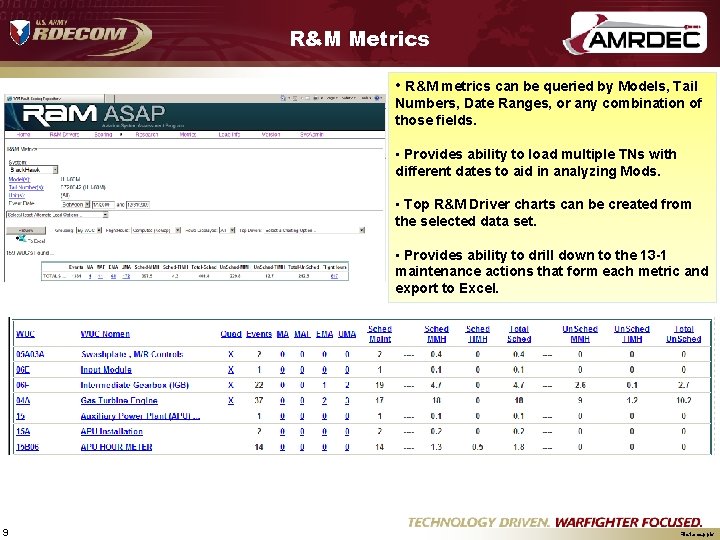Click the AMRDEC logo
Screen dimensions: 720x540
point(636,34)
